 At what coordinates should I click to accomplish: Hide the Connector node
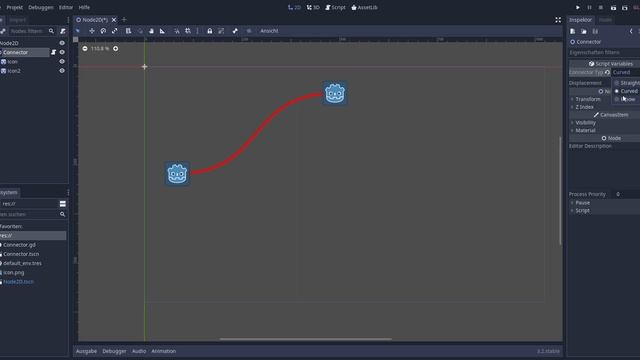coord(62,52)
